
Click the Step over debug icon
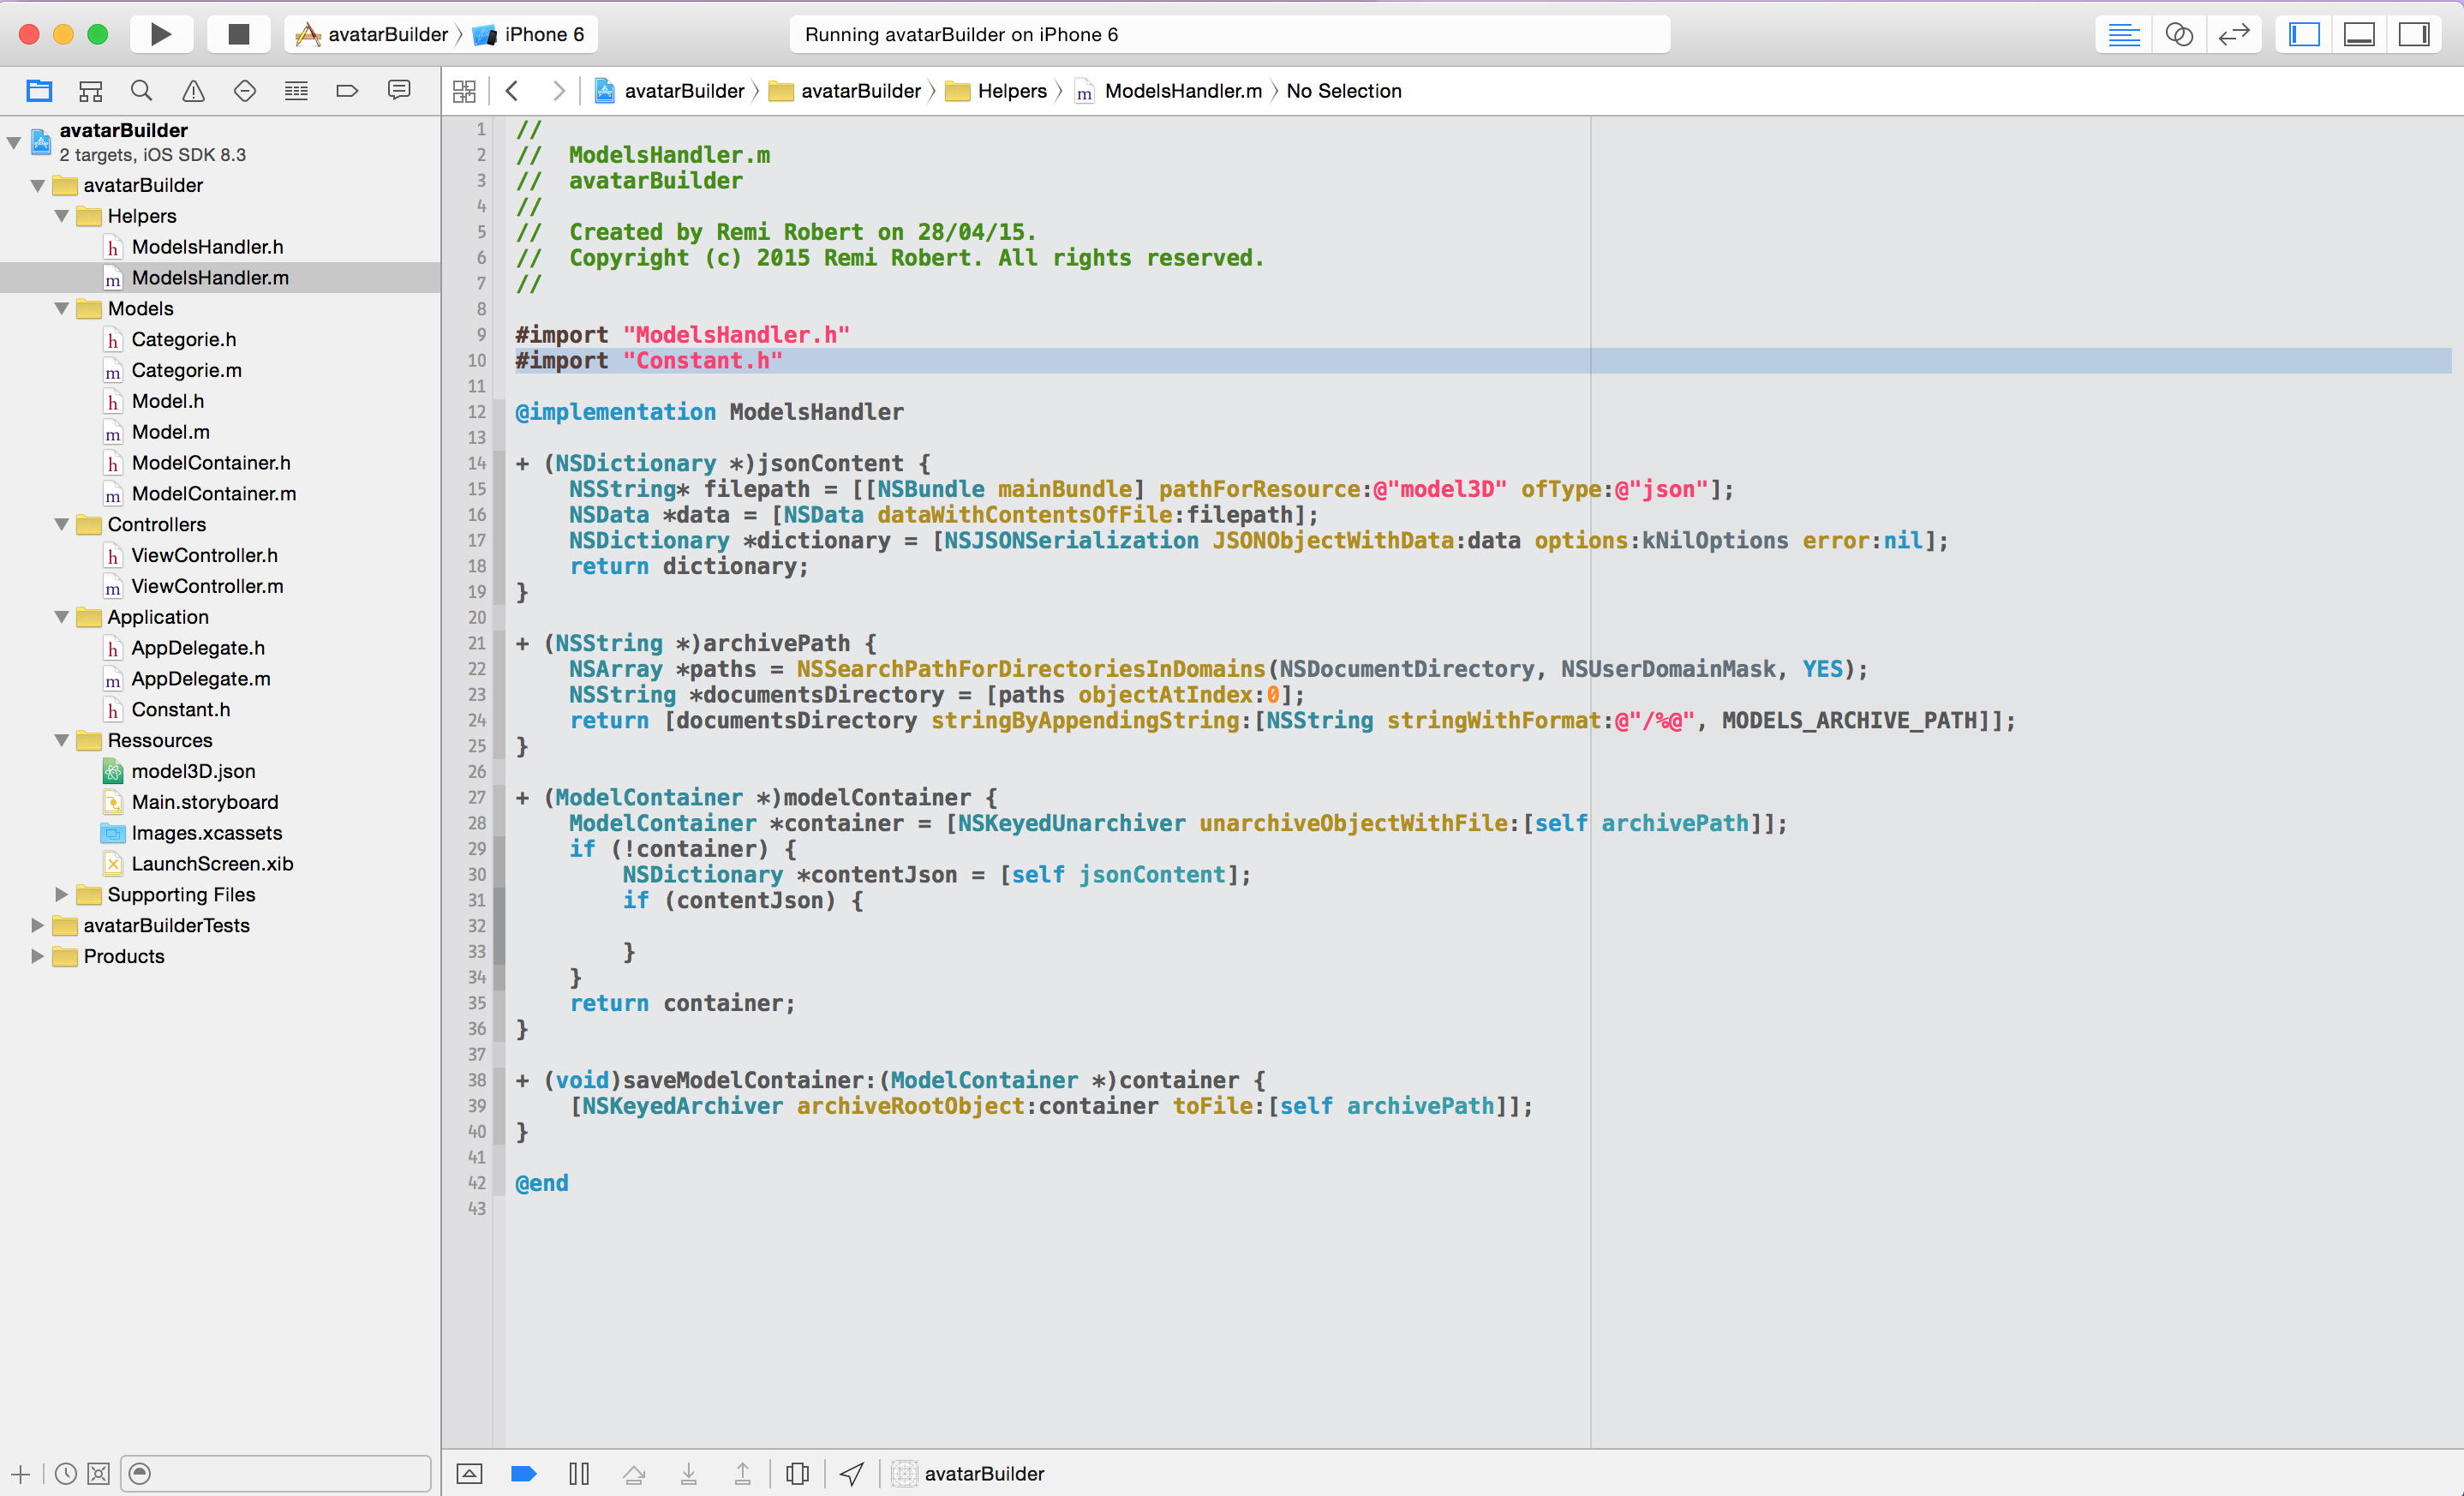click(633, 1473)
